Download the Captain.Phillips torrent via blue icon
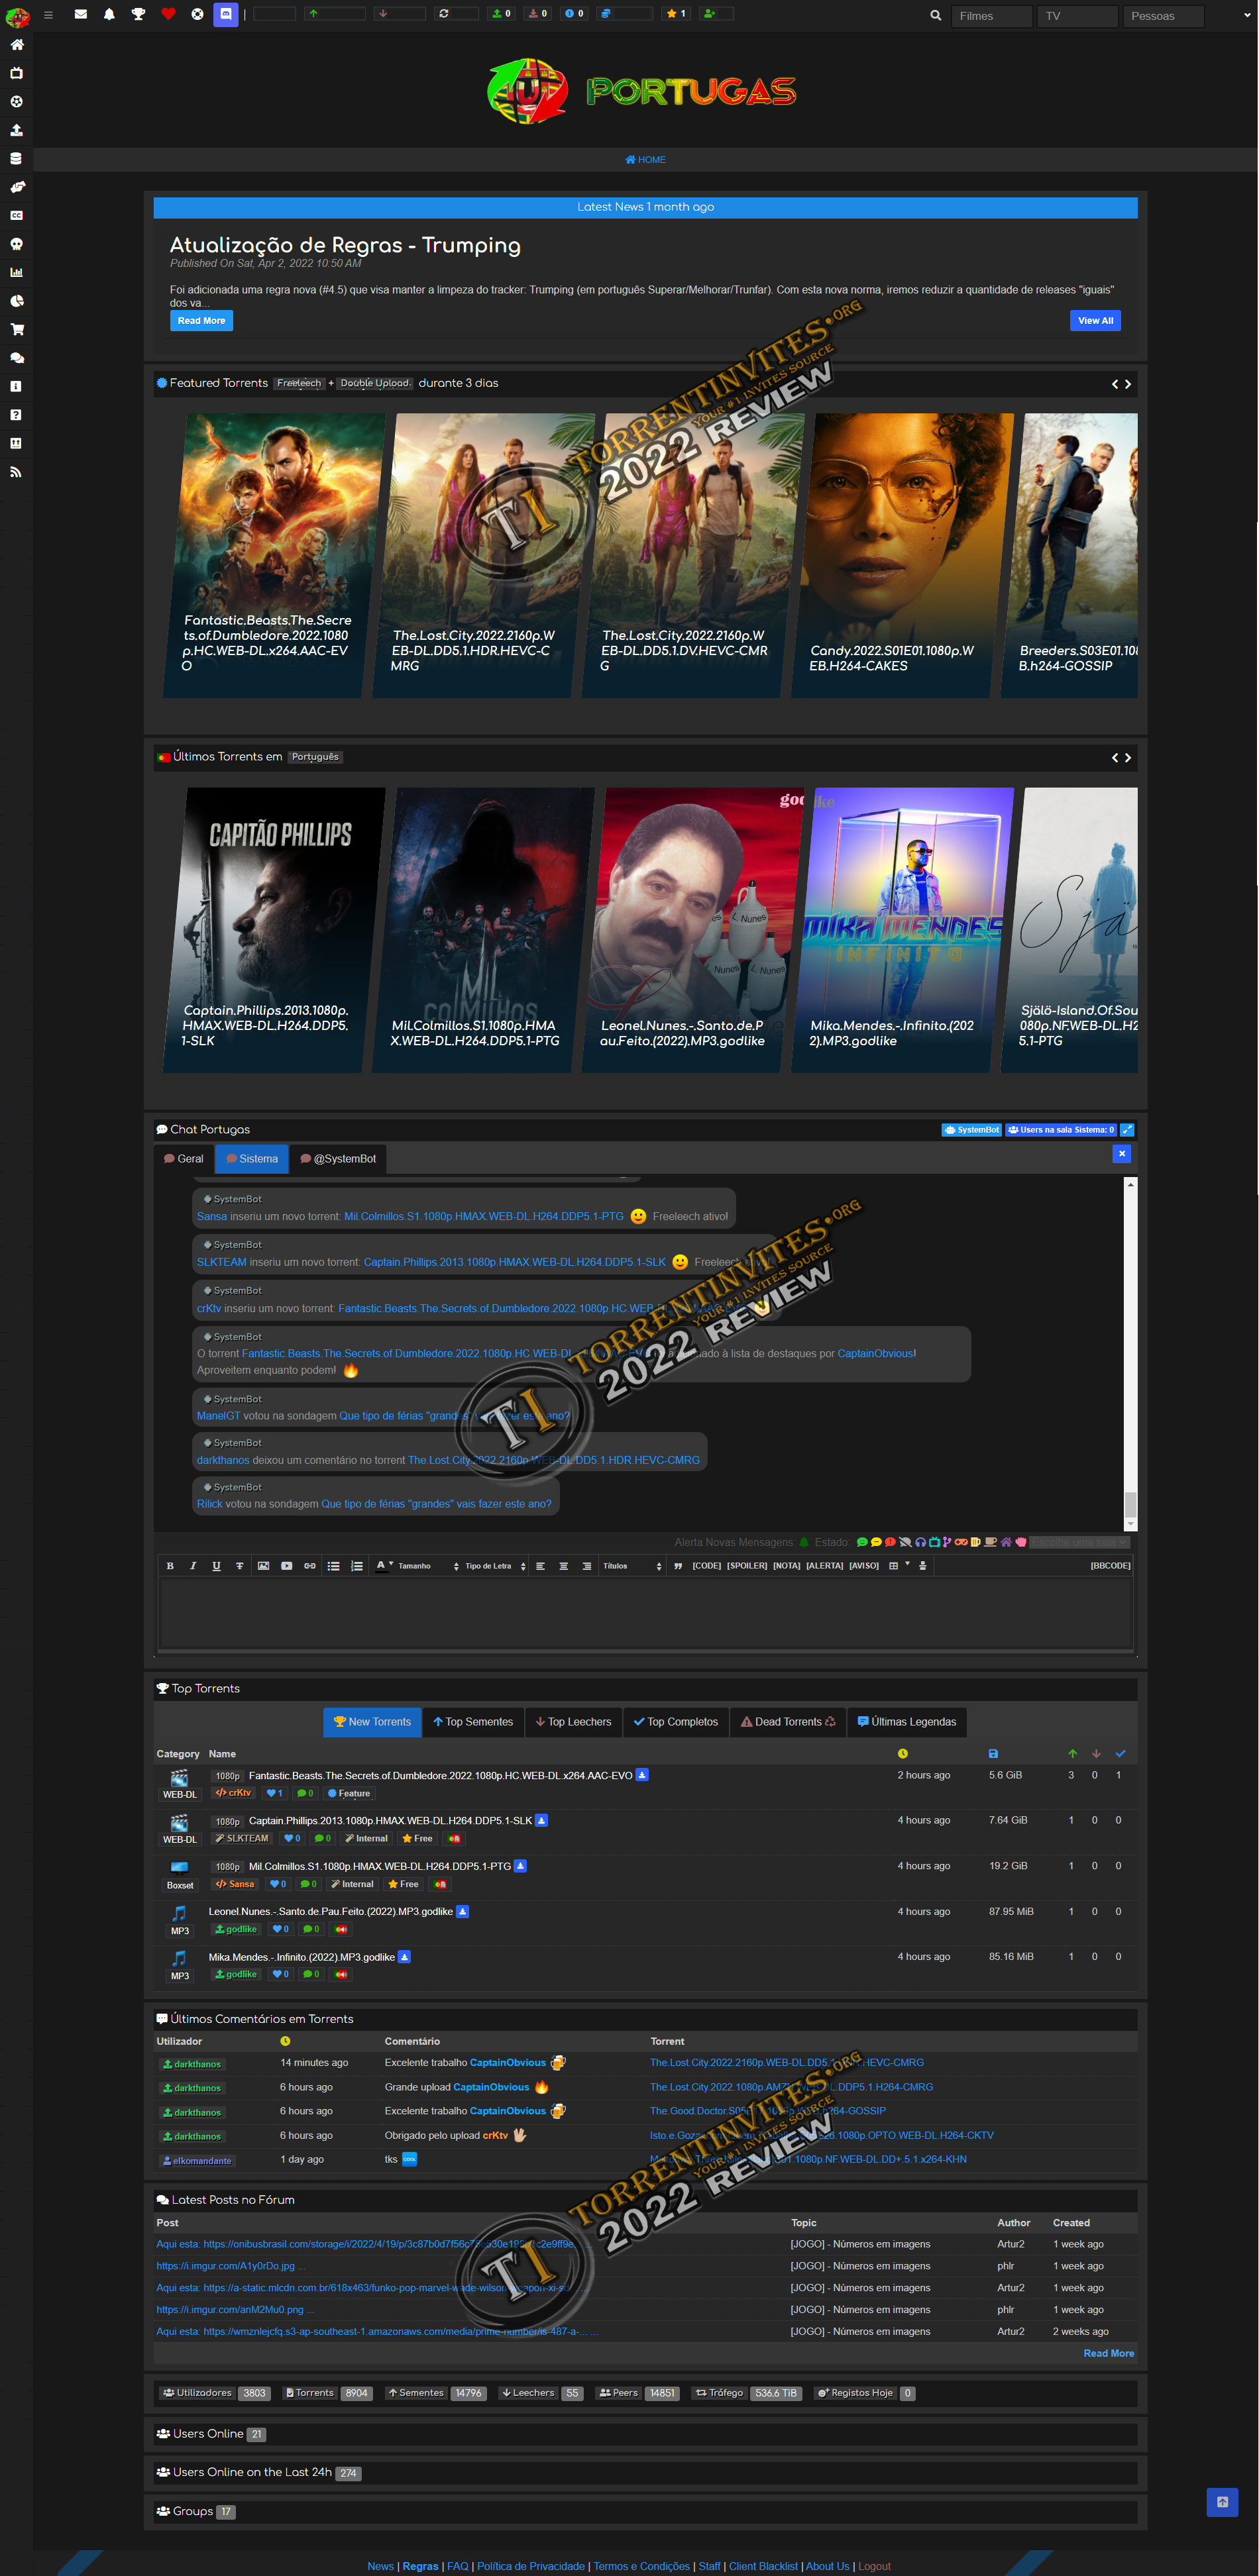1259x2576 pixels. click(x=541, y=1820)
